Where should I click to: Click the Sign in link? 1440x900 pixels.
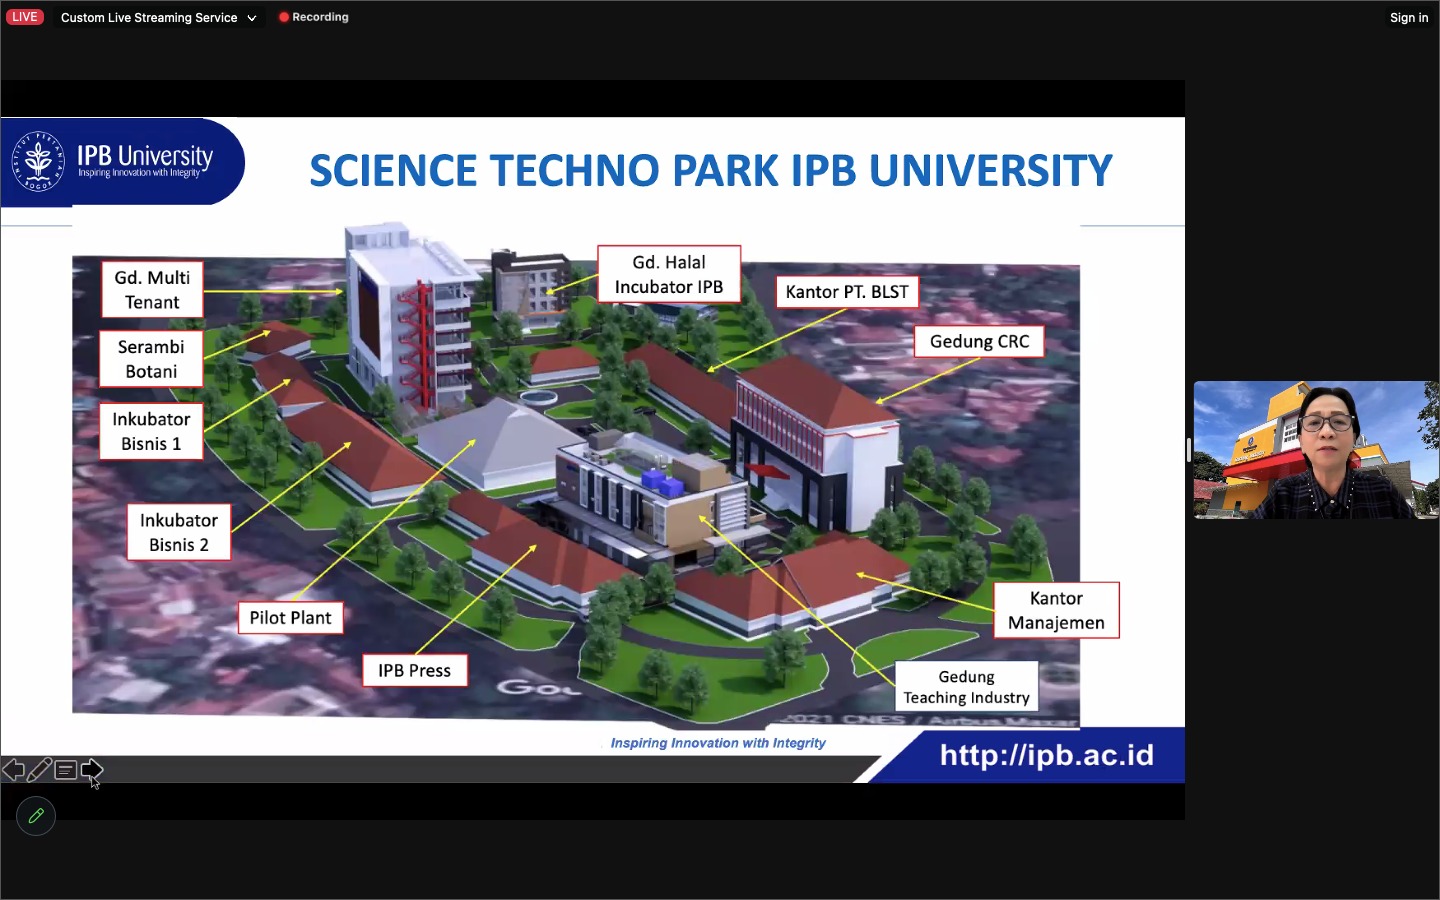click(x=1408, y=17)
